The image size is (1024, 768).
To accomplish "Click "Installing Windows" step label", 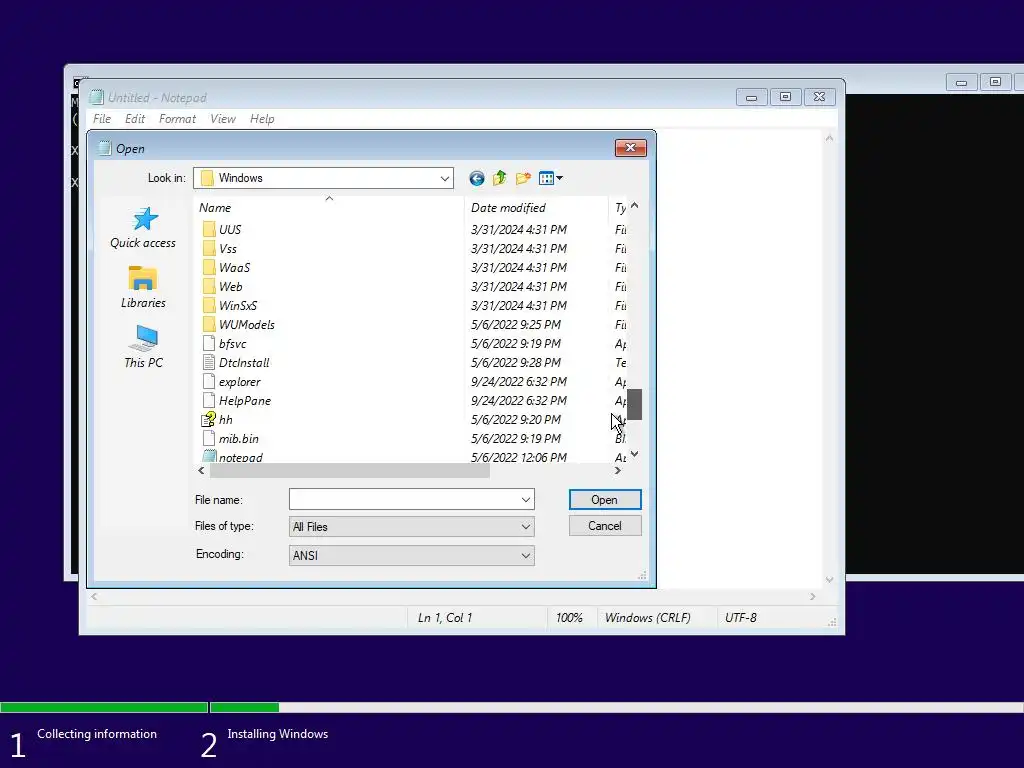I will coord(278,734).
